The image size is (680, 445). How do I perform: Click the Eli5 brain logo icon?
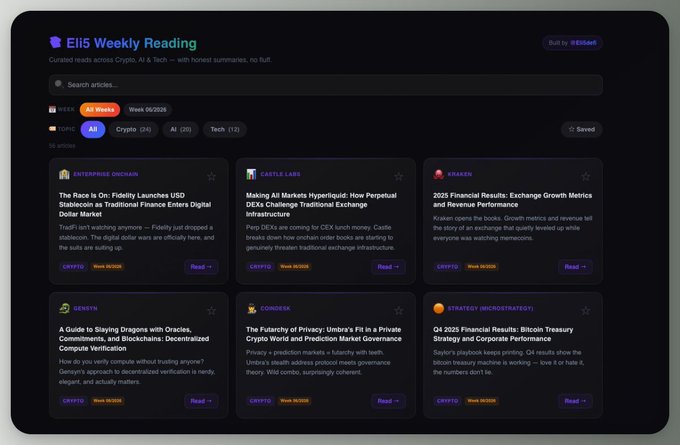click(x=55, y=42)
